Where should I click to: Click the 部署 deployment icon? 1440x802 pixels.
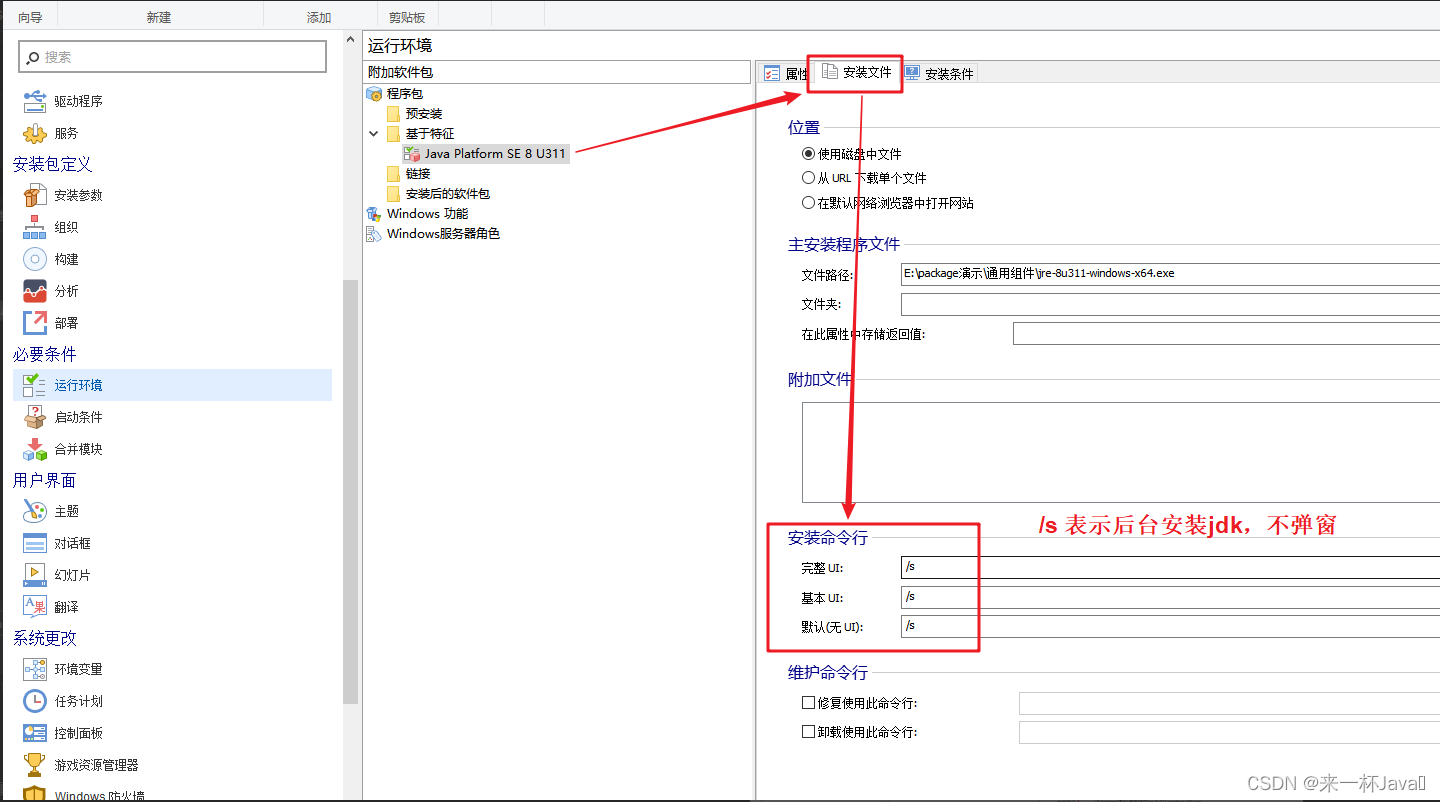point(35,323)
